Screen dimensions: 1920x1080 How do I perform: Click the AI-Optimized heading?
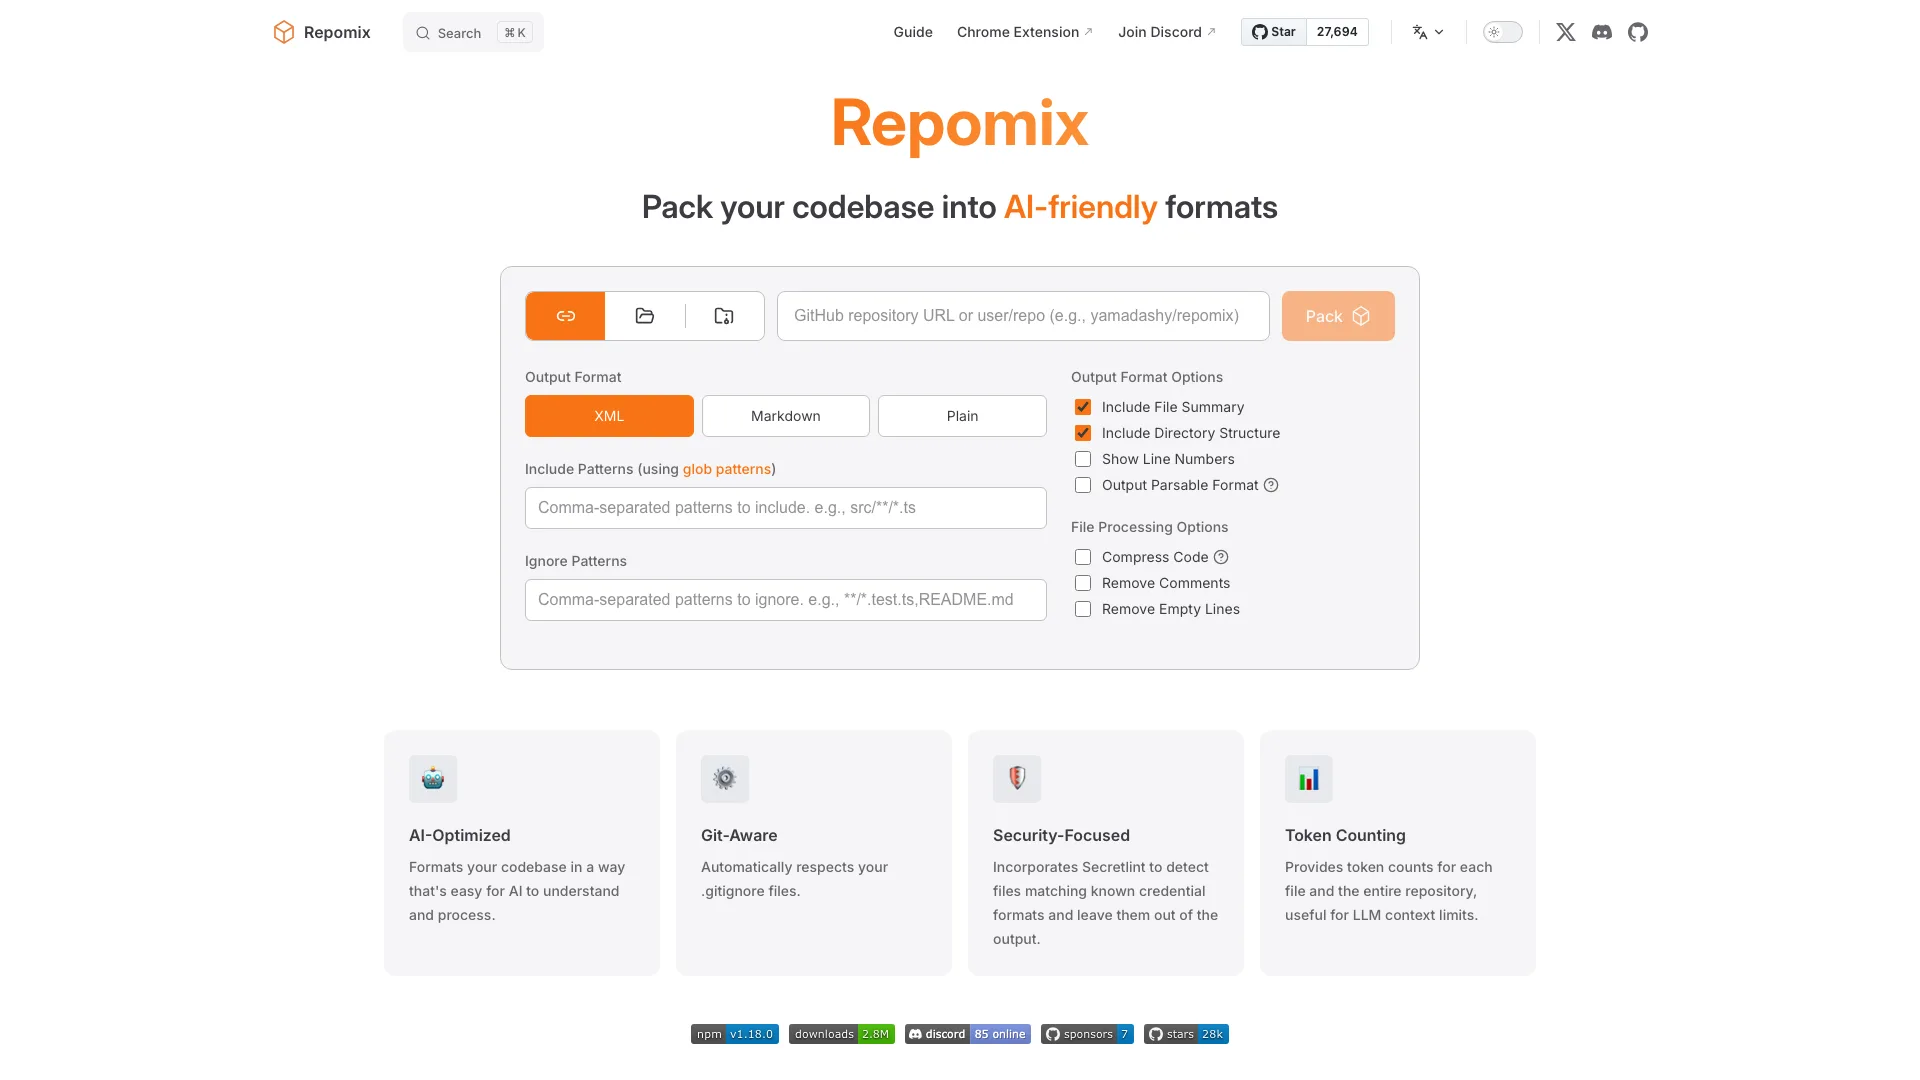tap(460, 835)
